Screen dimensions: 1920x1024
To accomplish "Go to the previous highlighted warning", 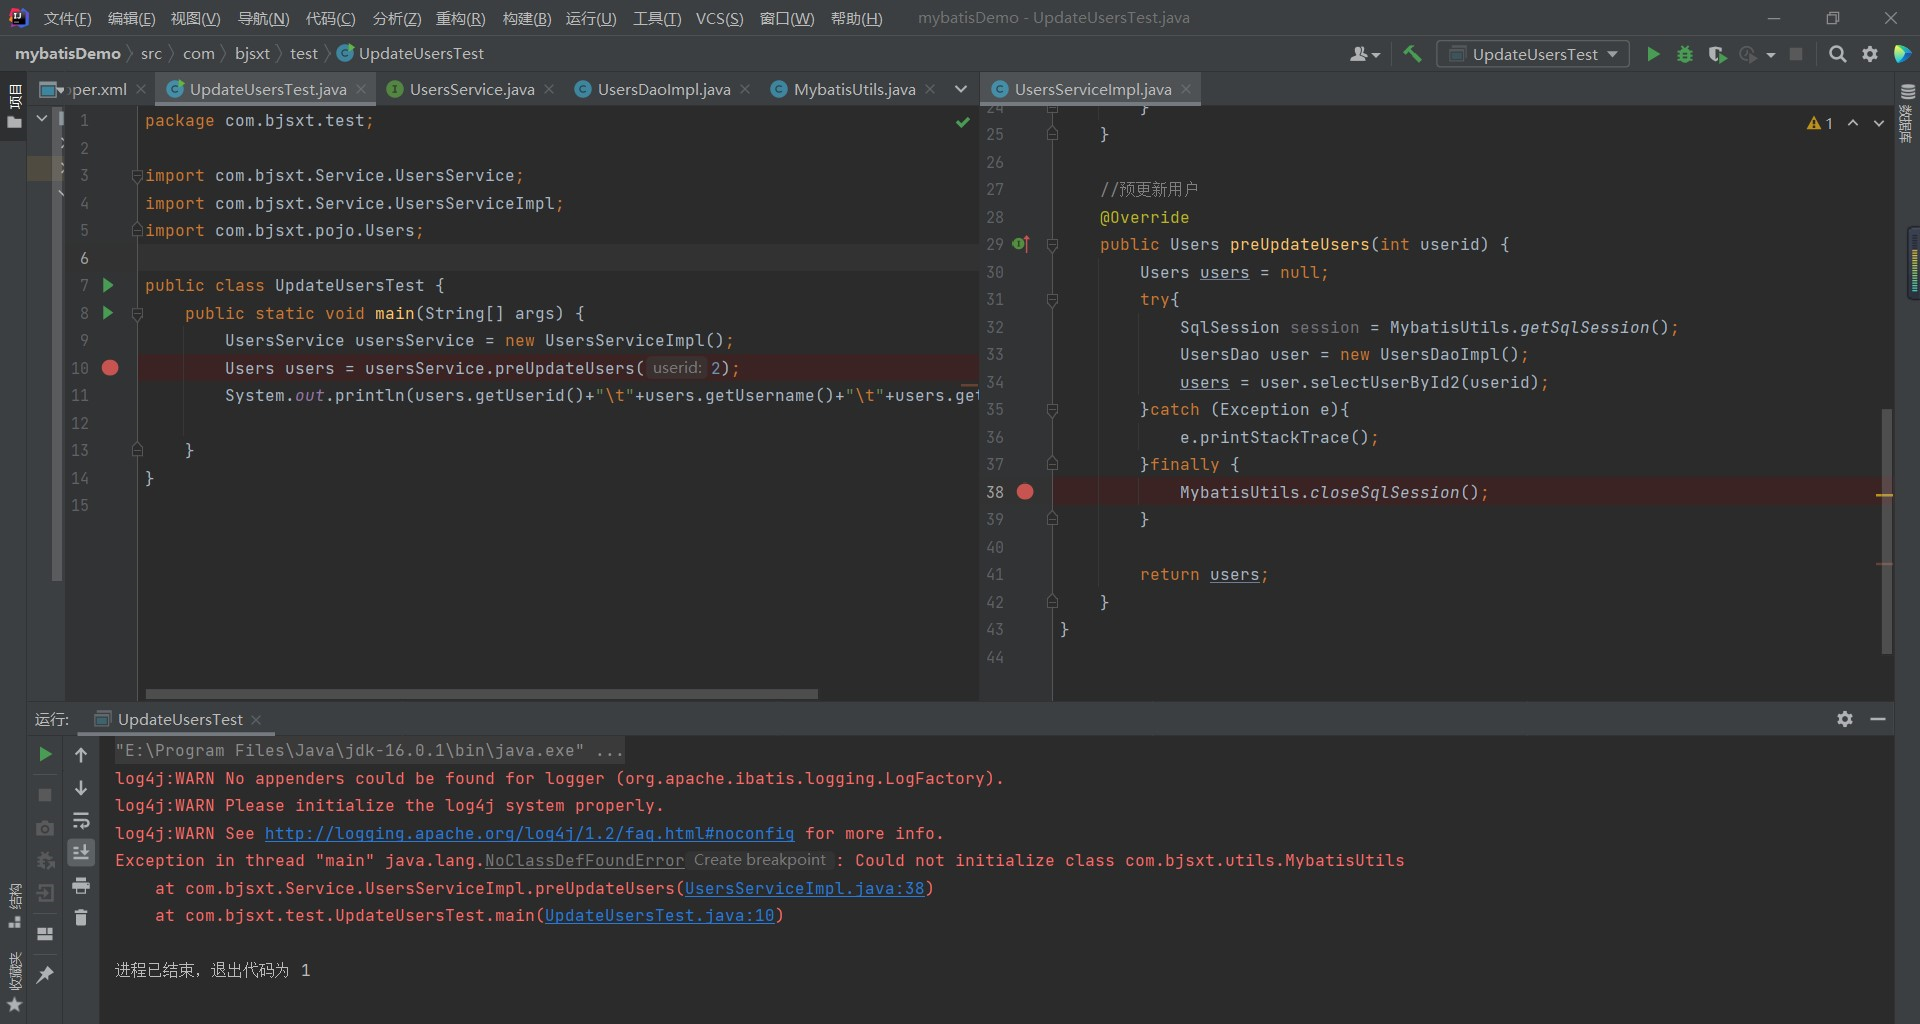I will click(1853, 123).
